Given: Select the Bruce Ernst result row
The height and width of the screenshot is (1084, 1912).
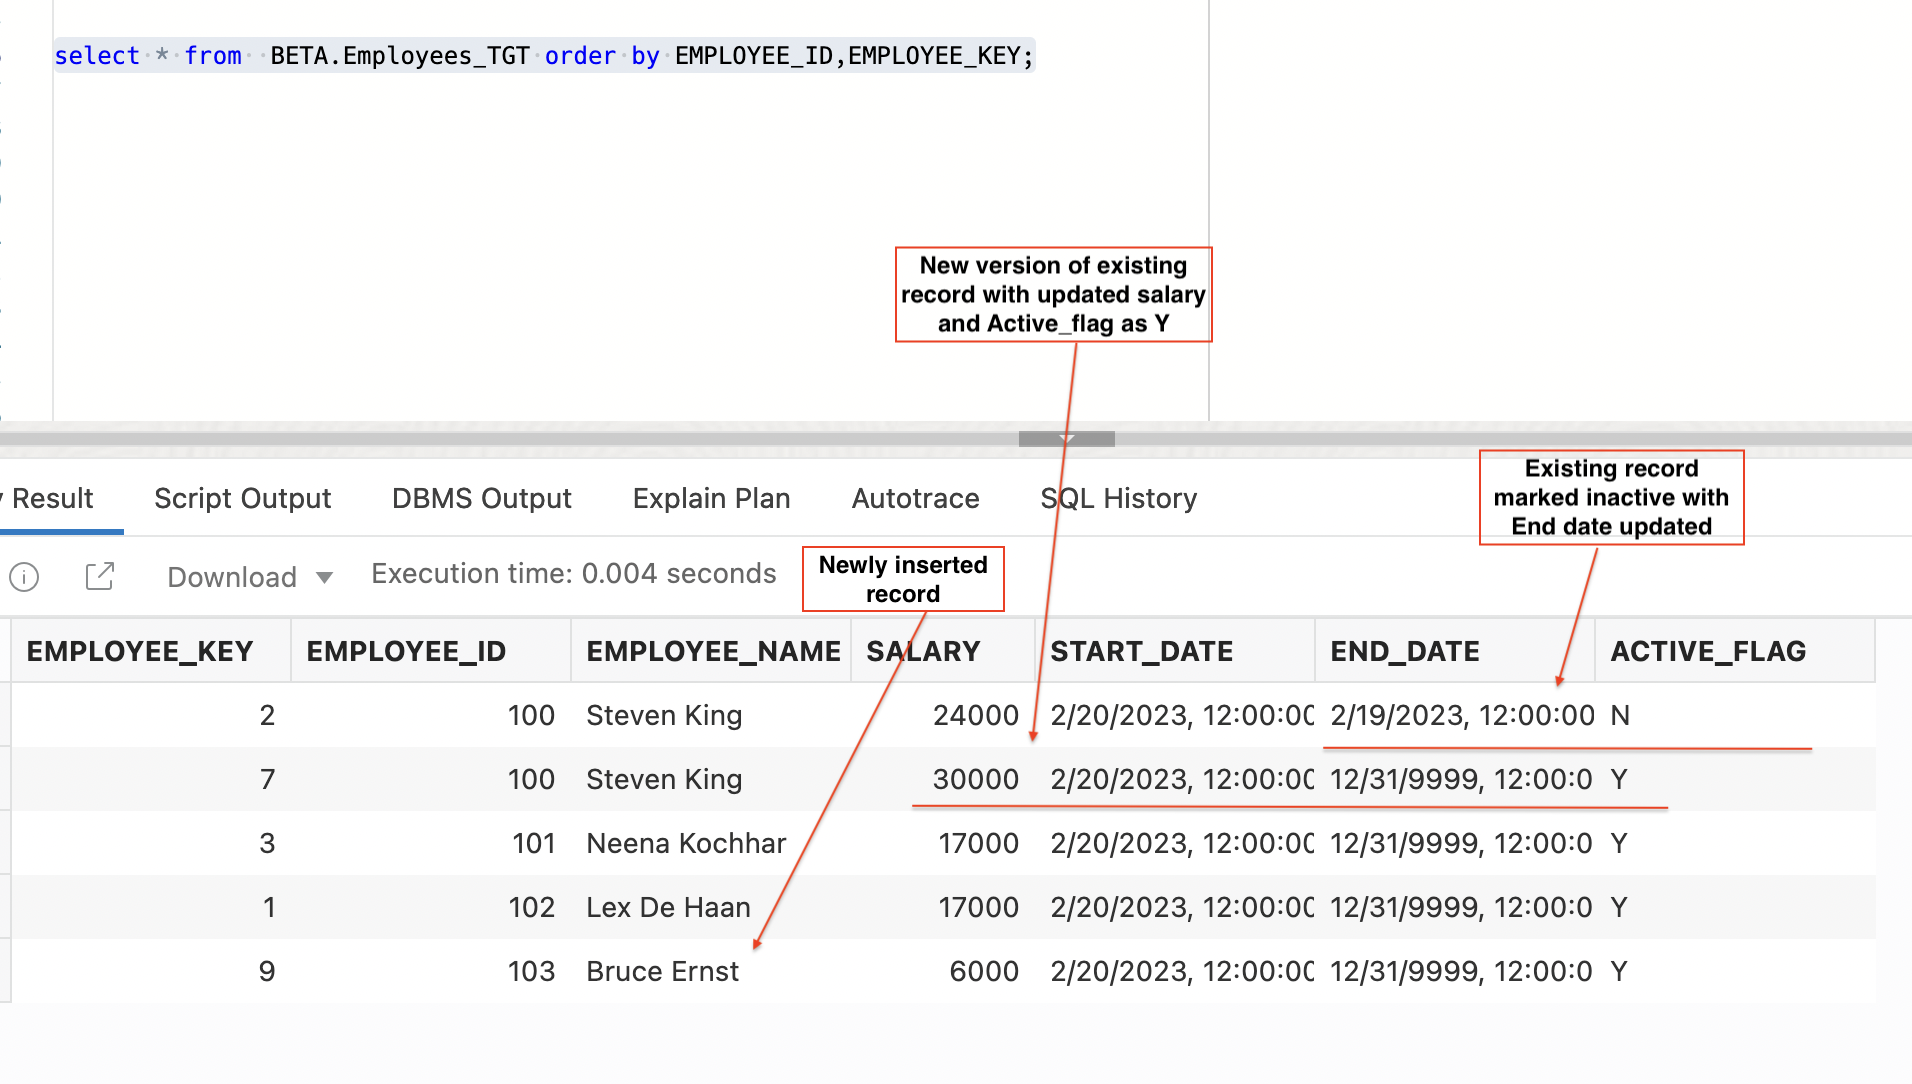Looking at the screenshot, I should [x=663, y=970].
